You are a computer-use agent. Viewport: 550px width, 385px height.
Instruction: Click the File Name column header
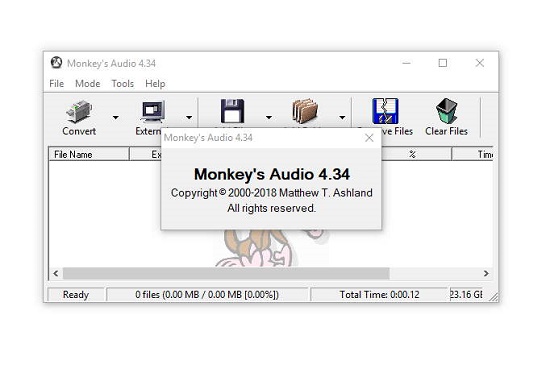89,154
